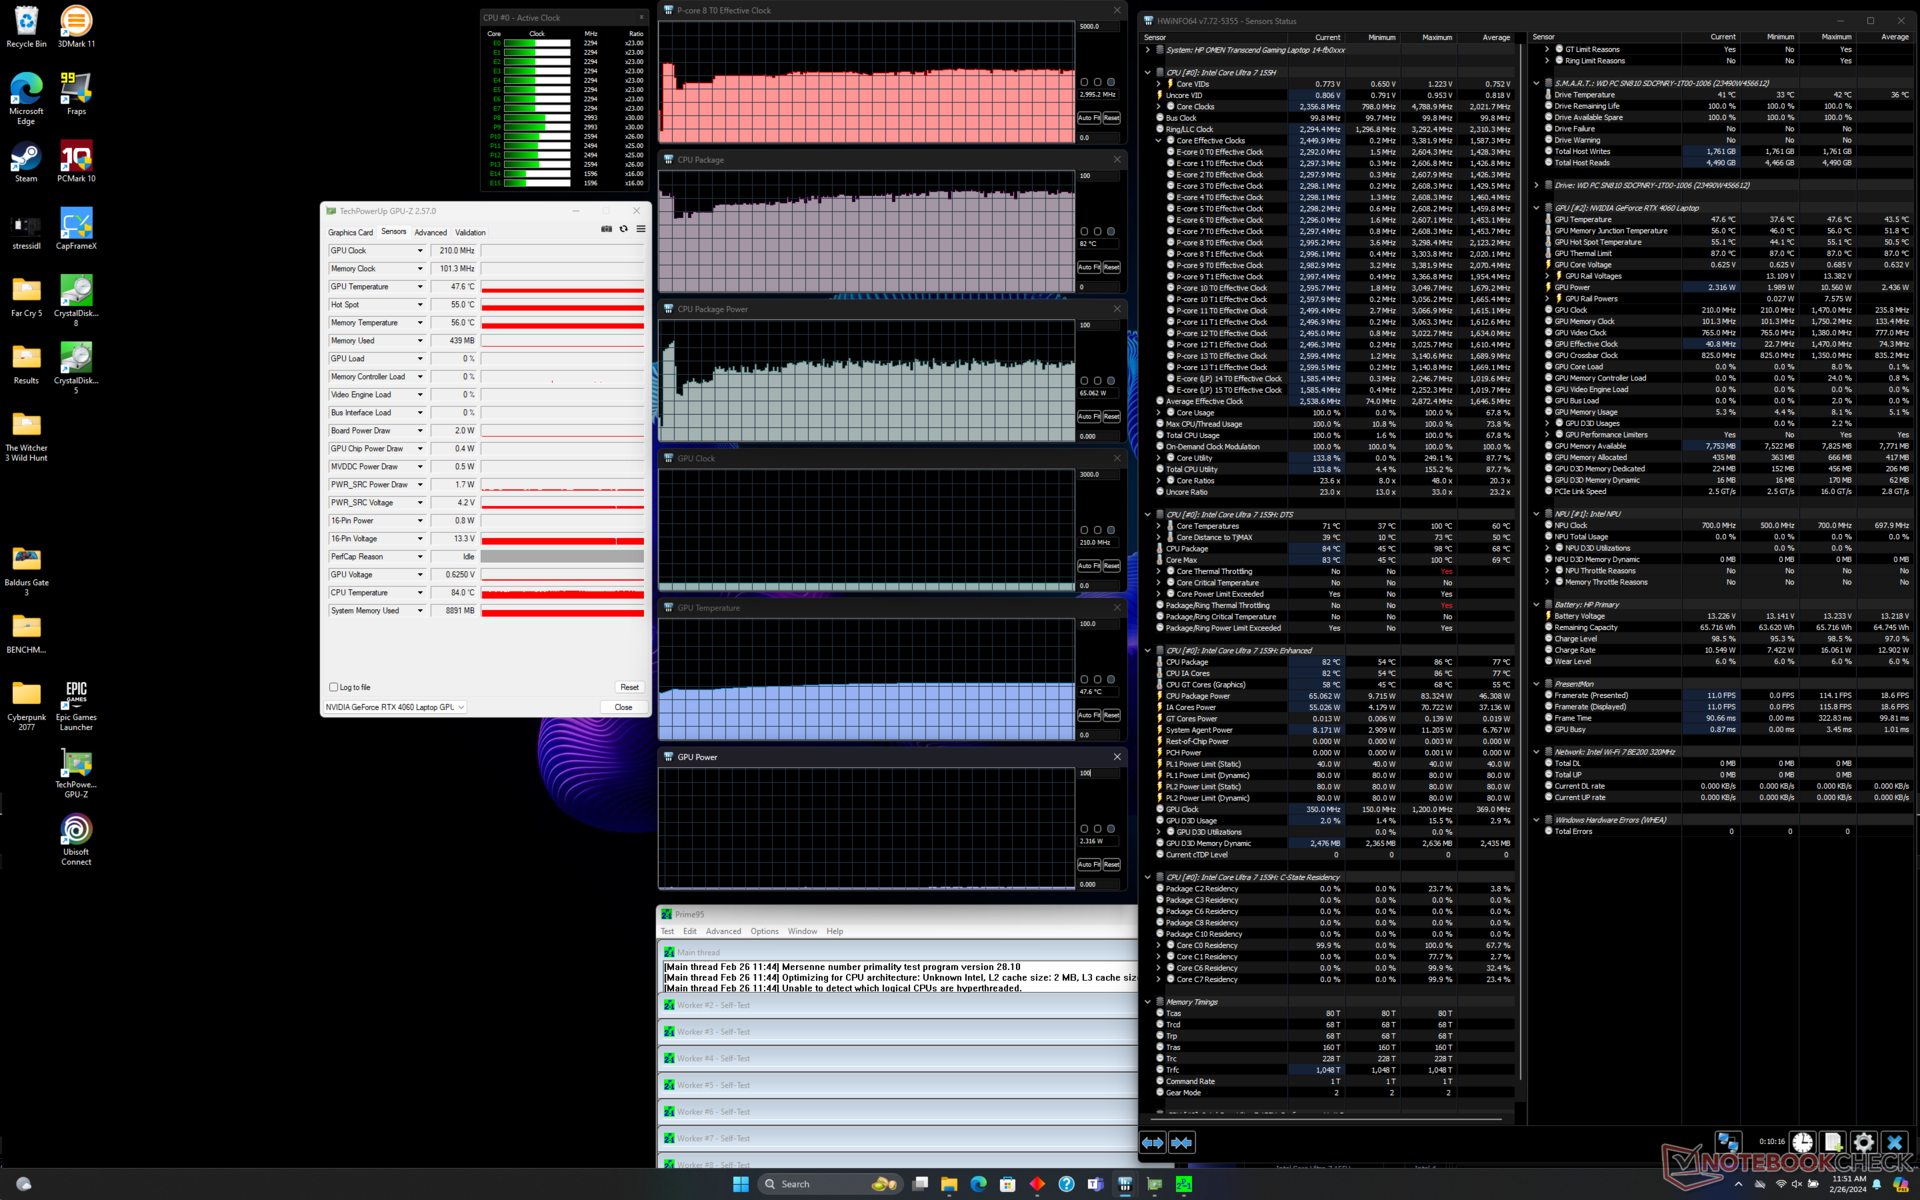Image resolution: width=1920 pixels, height=1200 pixels.
Task: Open GPU-Z hamburger menu icon
Action: click(x=641, y=229)
